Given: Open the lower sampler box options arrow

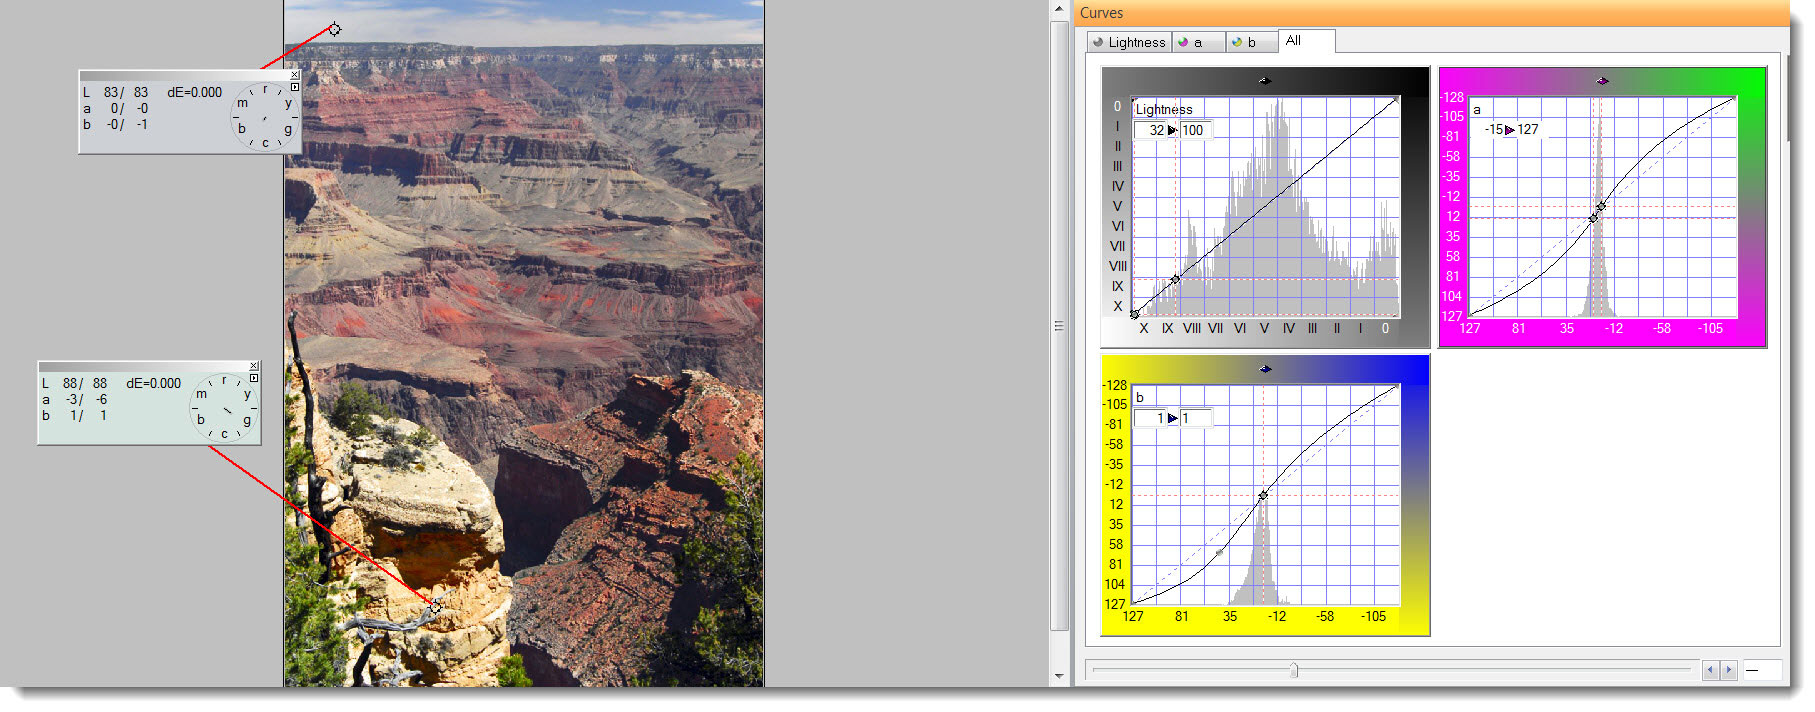Looking at the screenshot, I should 253,378.
